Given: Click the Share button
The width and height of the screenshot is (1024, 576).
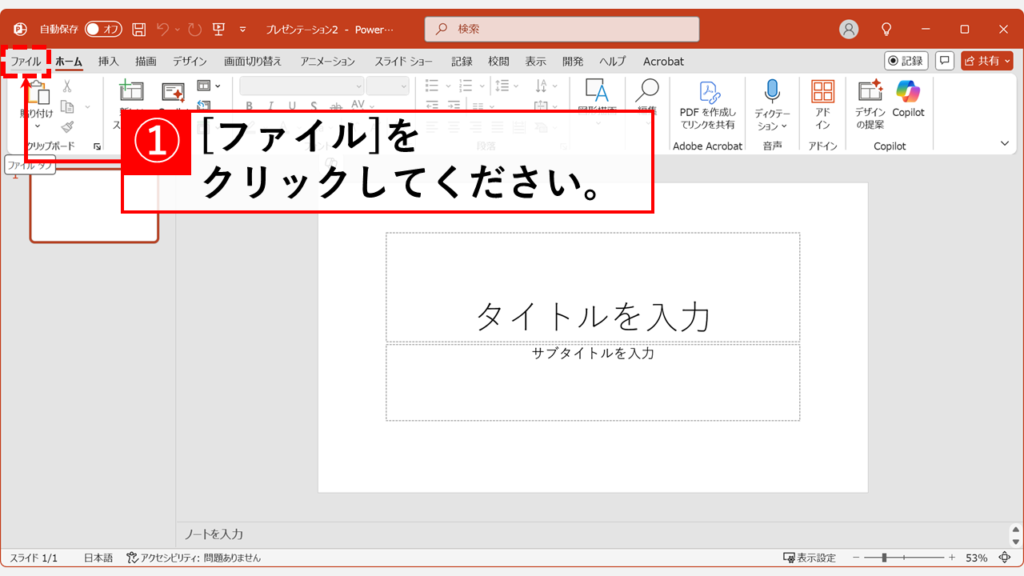Looking at the screenshot, I should (982, 61).
